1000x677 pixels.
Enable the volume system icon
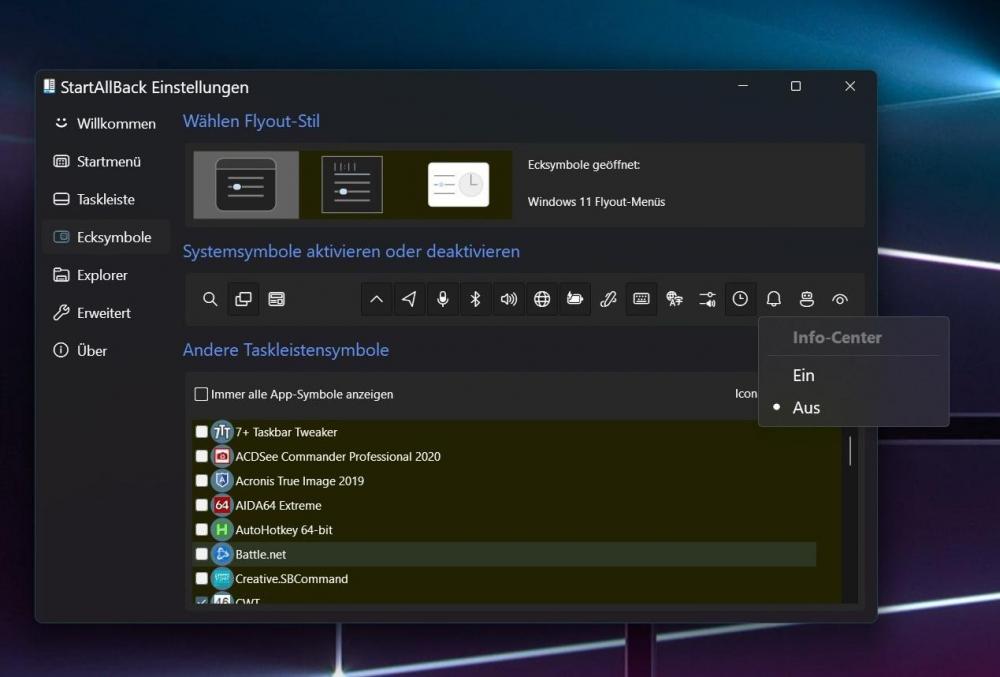(x=508, y=298)
